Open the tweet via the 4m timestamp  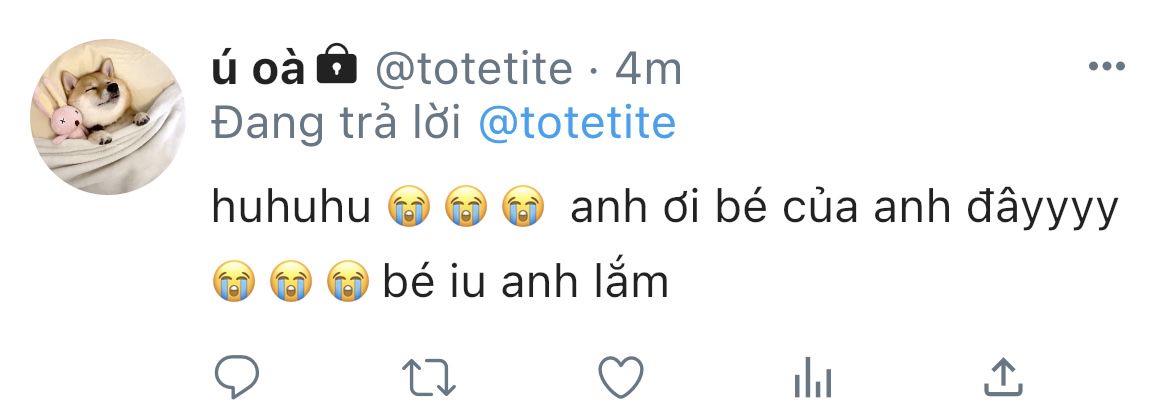click(x=648, y=69)
